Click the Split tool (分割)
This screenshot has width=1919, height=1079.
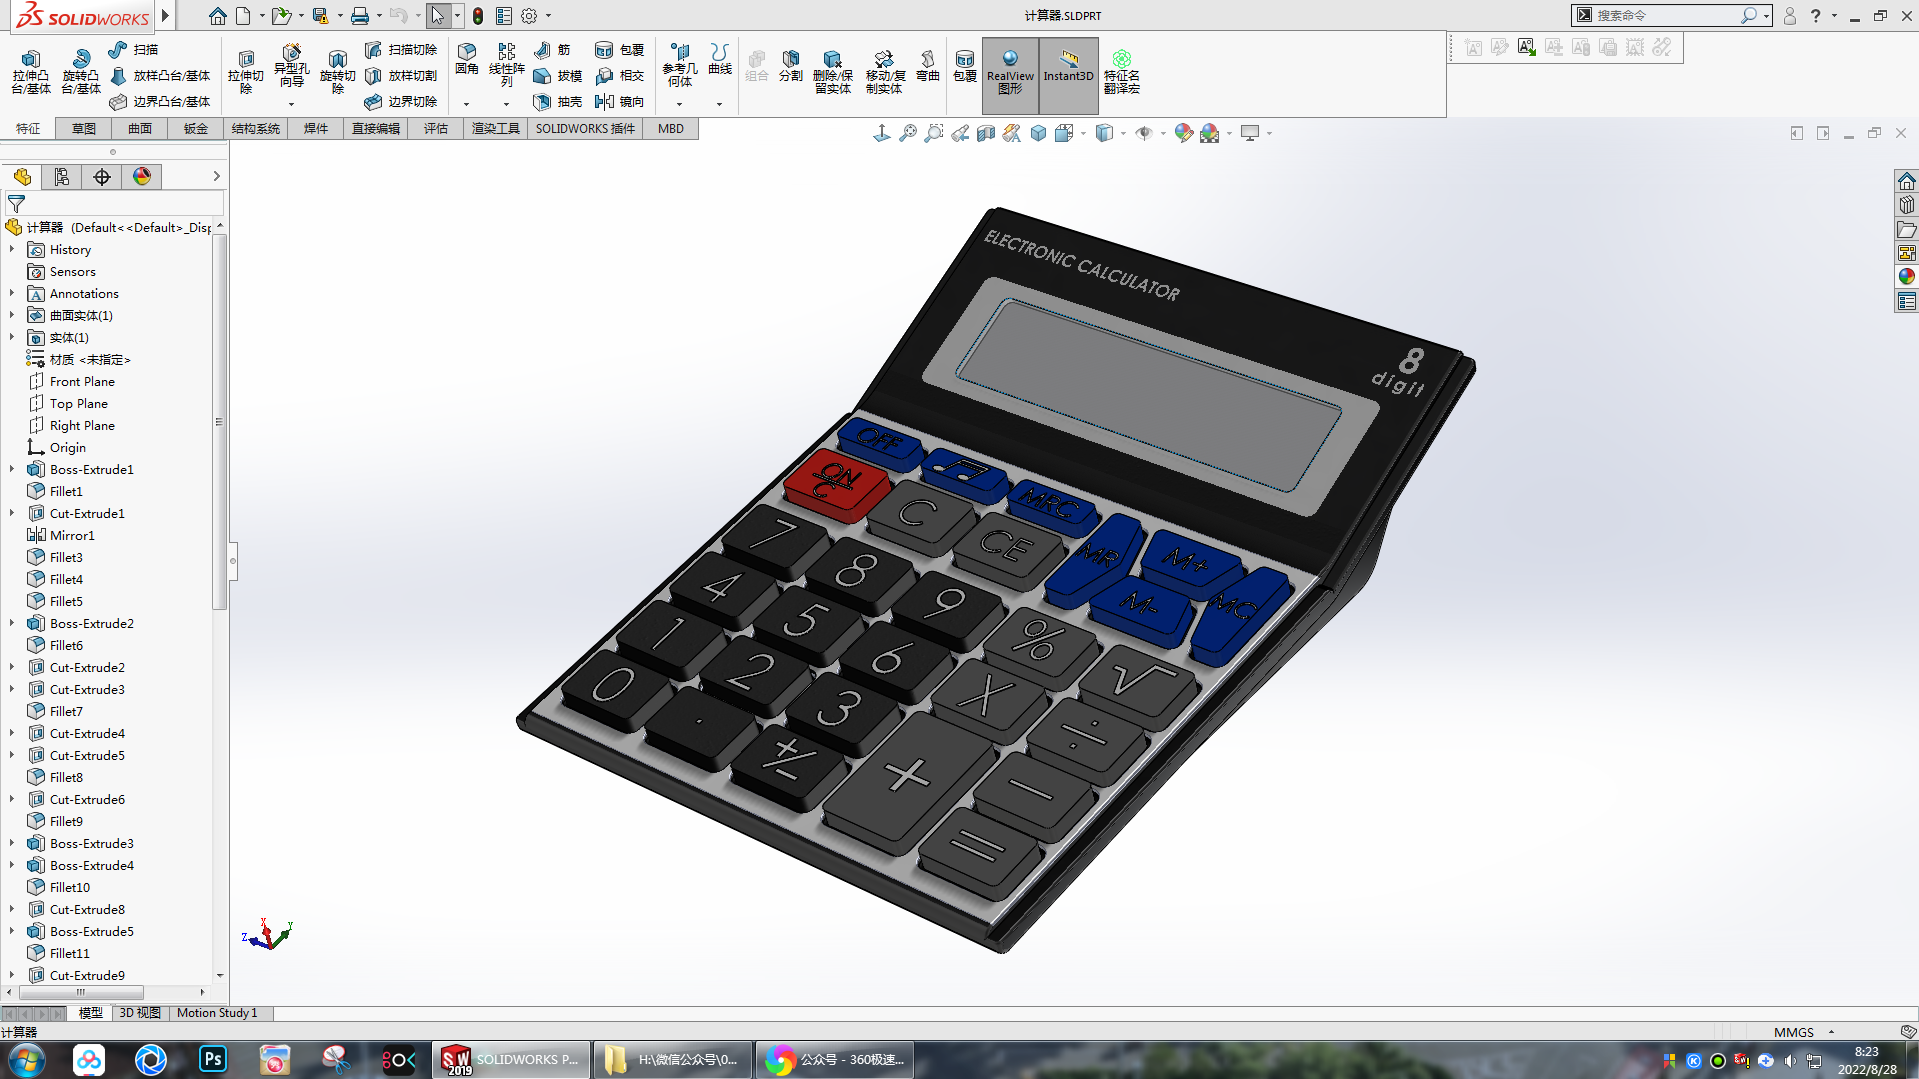[x=790, y=66]
